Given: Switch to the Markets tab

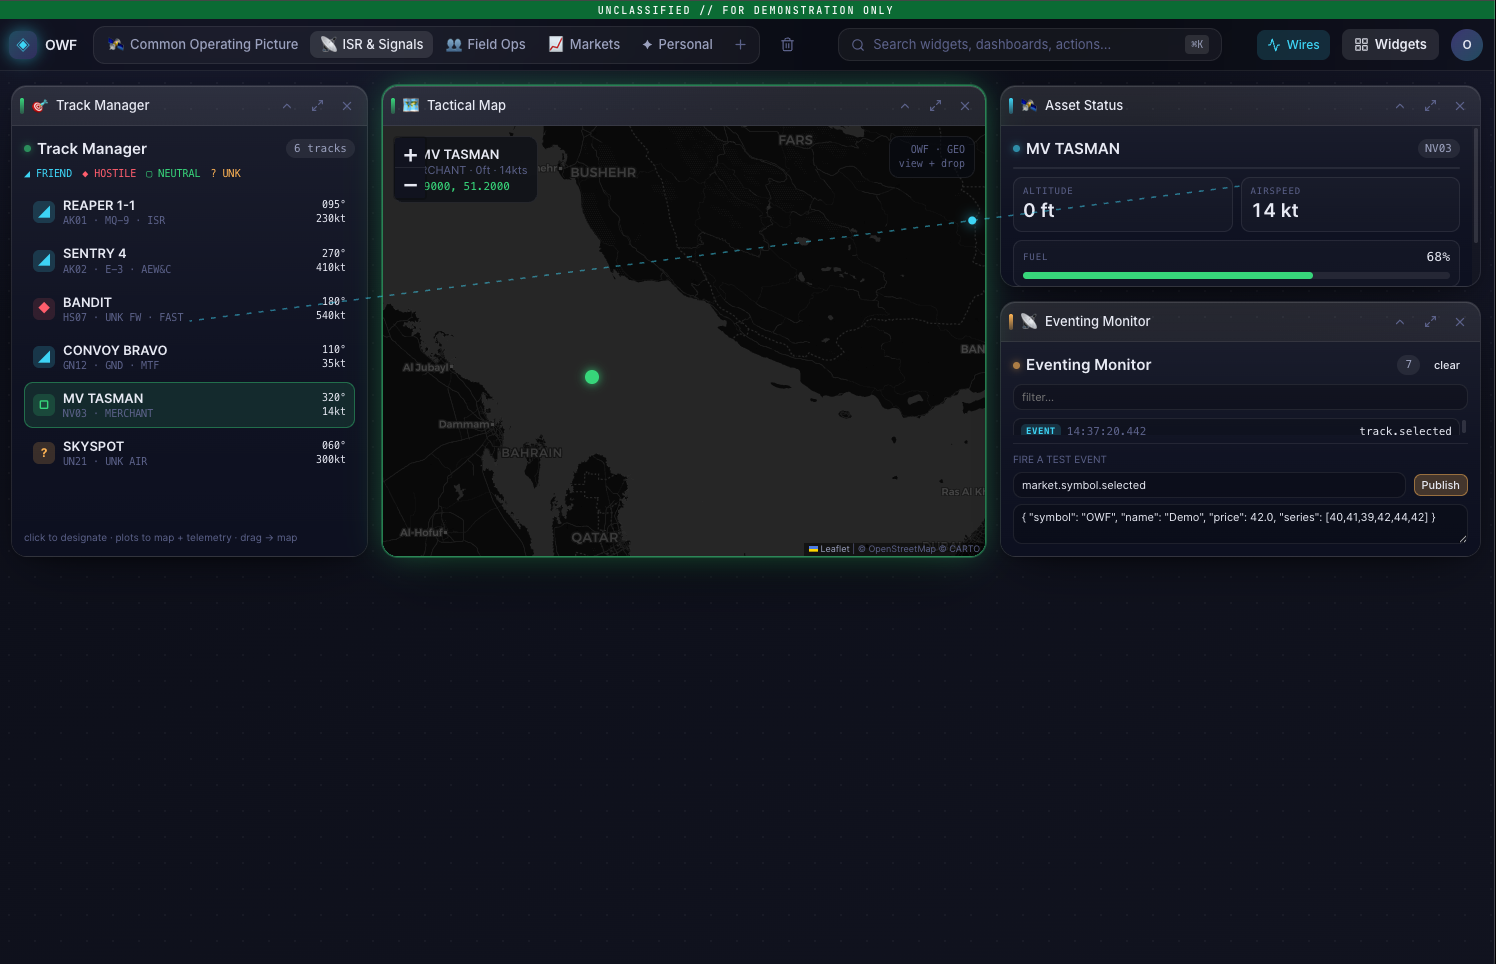Looking at the screenshot, I should point(584,44).
